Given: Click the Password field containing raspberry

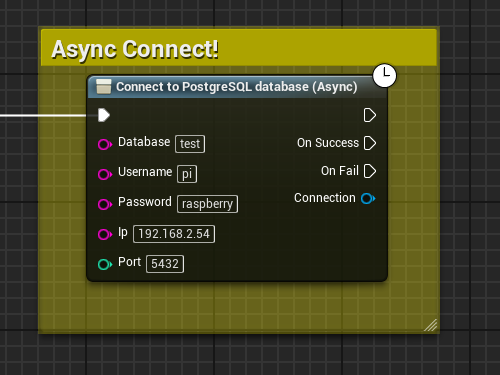Looking at the screenshot, I should pyautogui.click(x=207, y=204).
